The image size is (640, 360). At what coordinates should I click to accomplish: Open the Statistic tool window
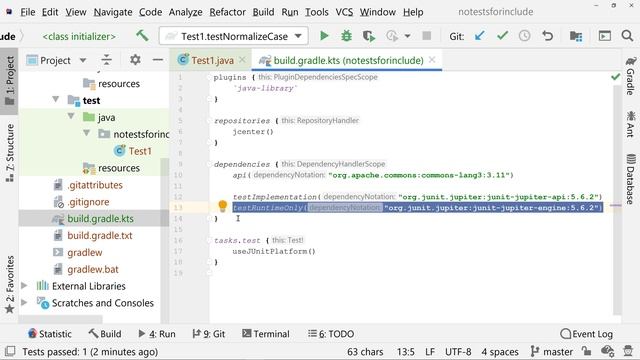point(49,334)
